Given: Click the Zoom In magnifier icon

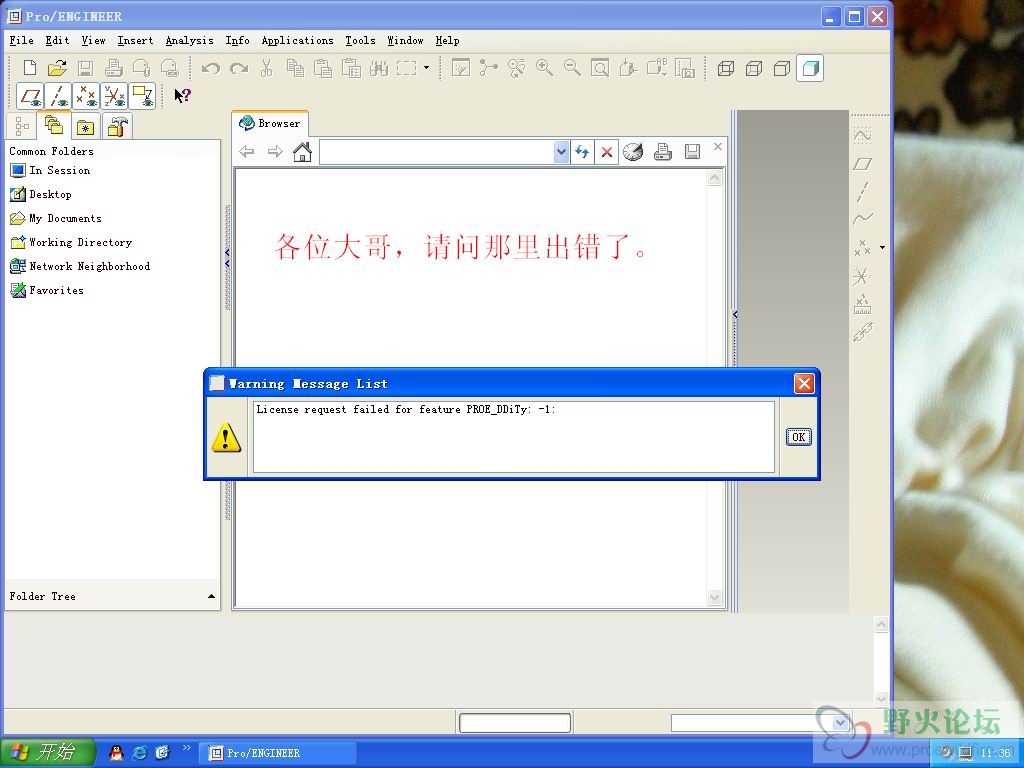Looking at the screenshot, I should (544, 68).
